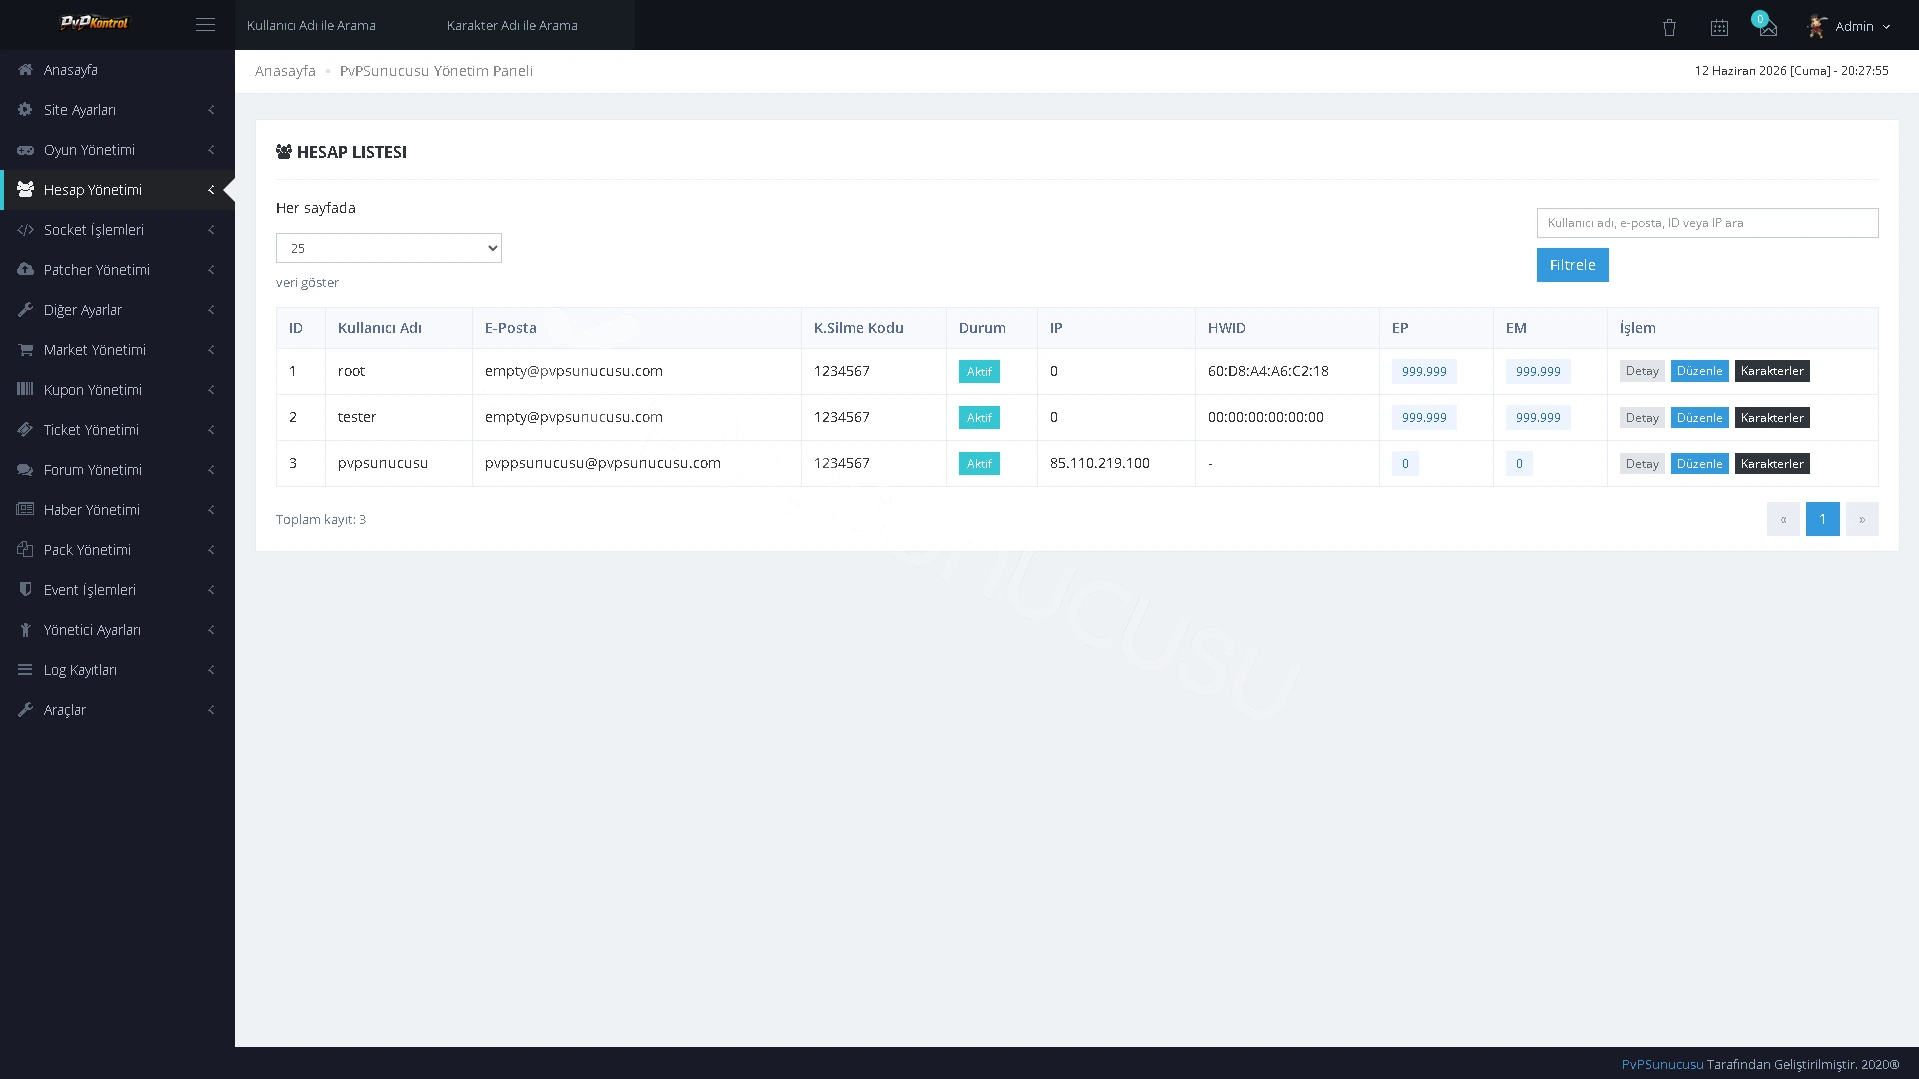Click Karakterler for tester account
Screen dimensions: 1919x1079
1772,418
